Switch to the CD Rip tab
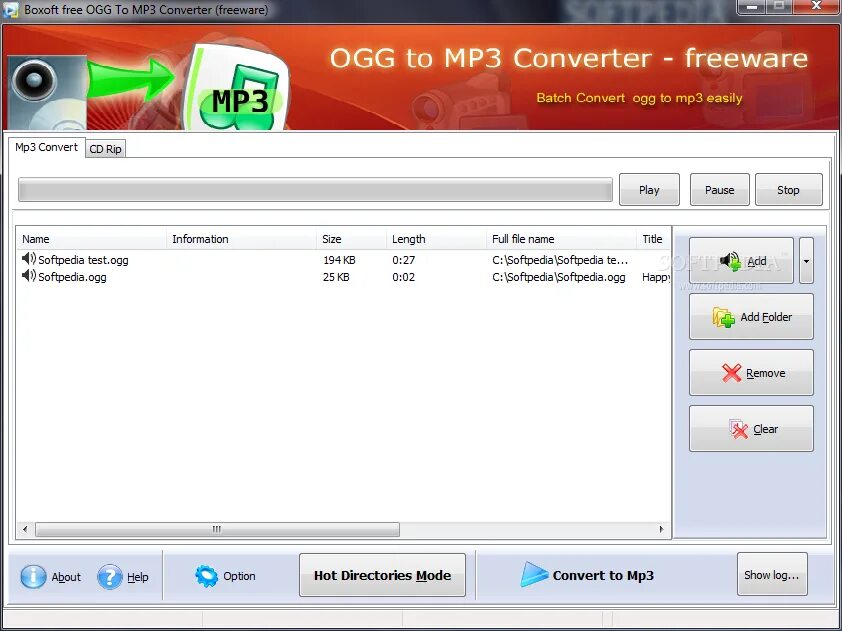The image size is (842, 631). pos(105,149)
